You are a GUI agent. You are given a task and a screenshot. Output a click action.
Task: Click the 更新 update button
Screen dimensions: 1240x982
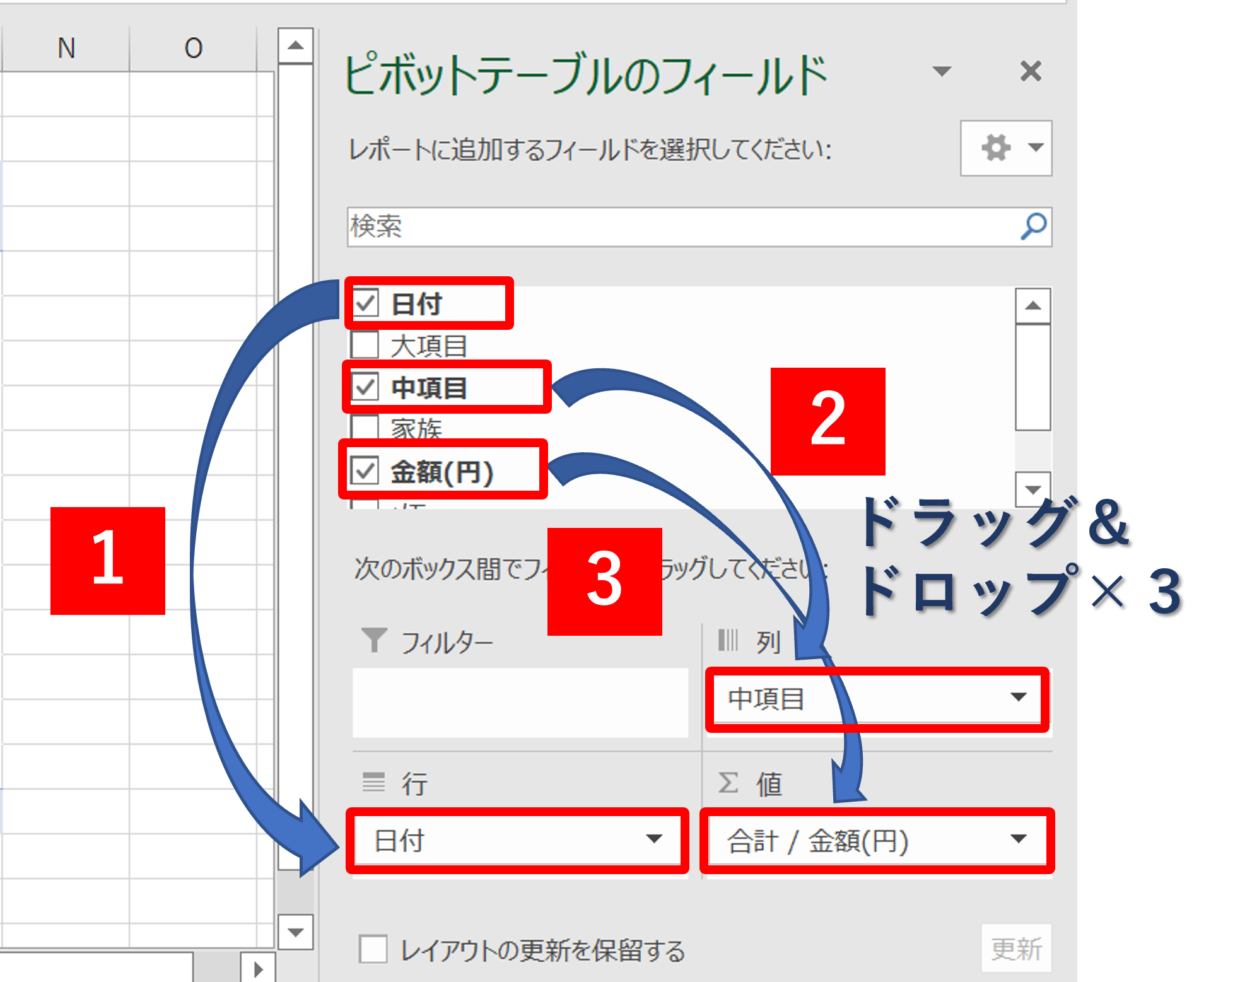(1015, 948)
